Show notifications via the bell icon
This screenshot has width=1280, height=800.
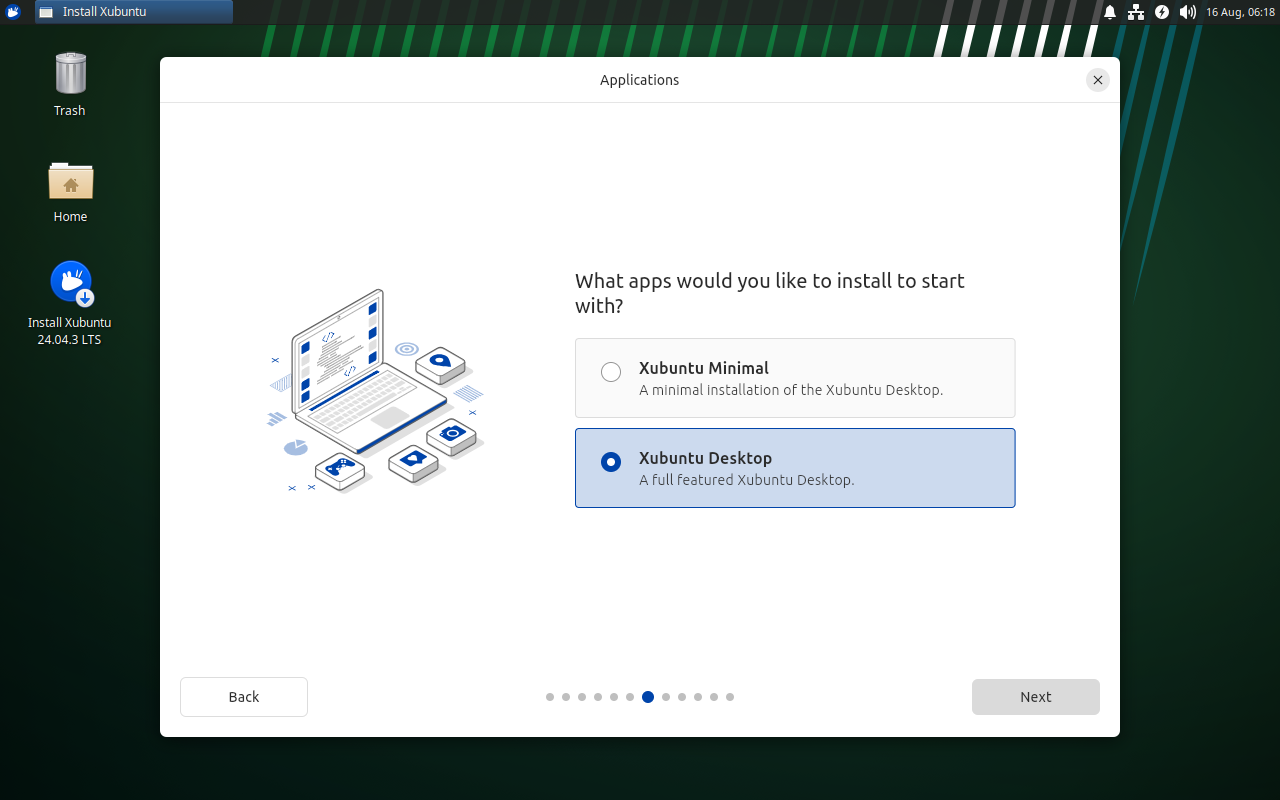[1110, 12]
